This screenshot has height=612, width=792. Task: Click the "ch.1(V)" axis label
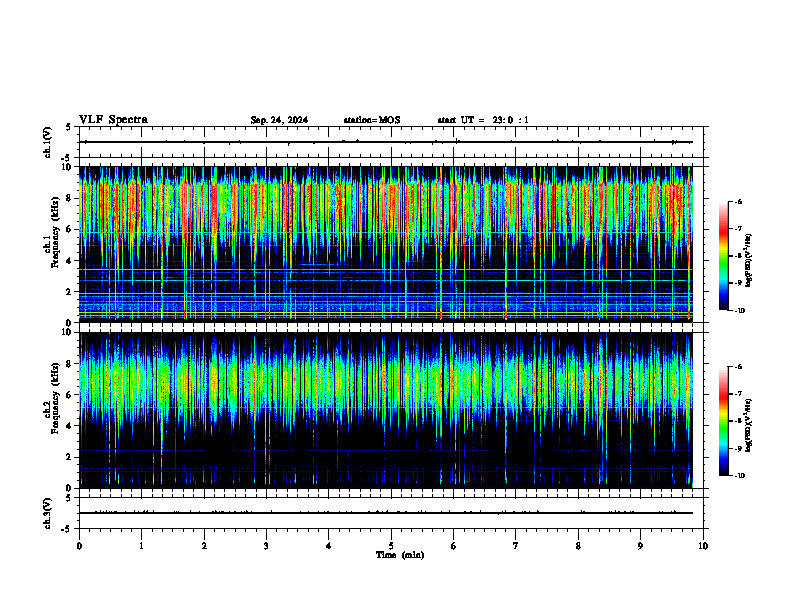48,142
